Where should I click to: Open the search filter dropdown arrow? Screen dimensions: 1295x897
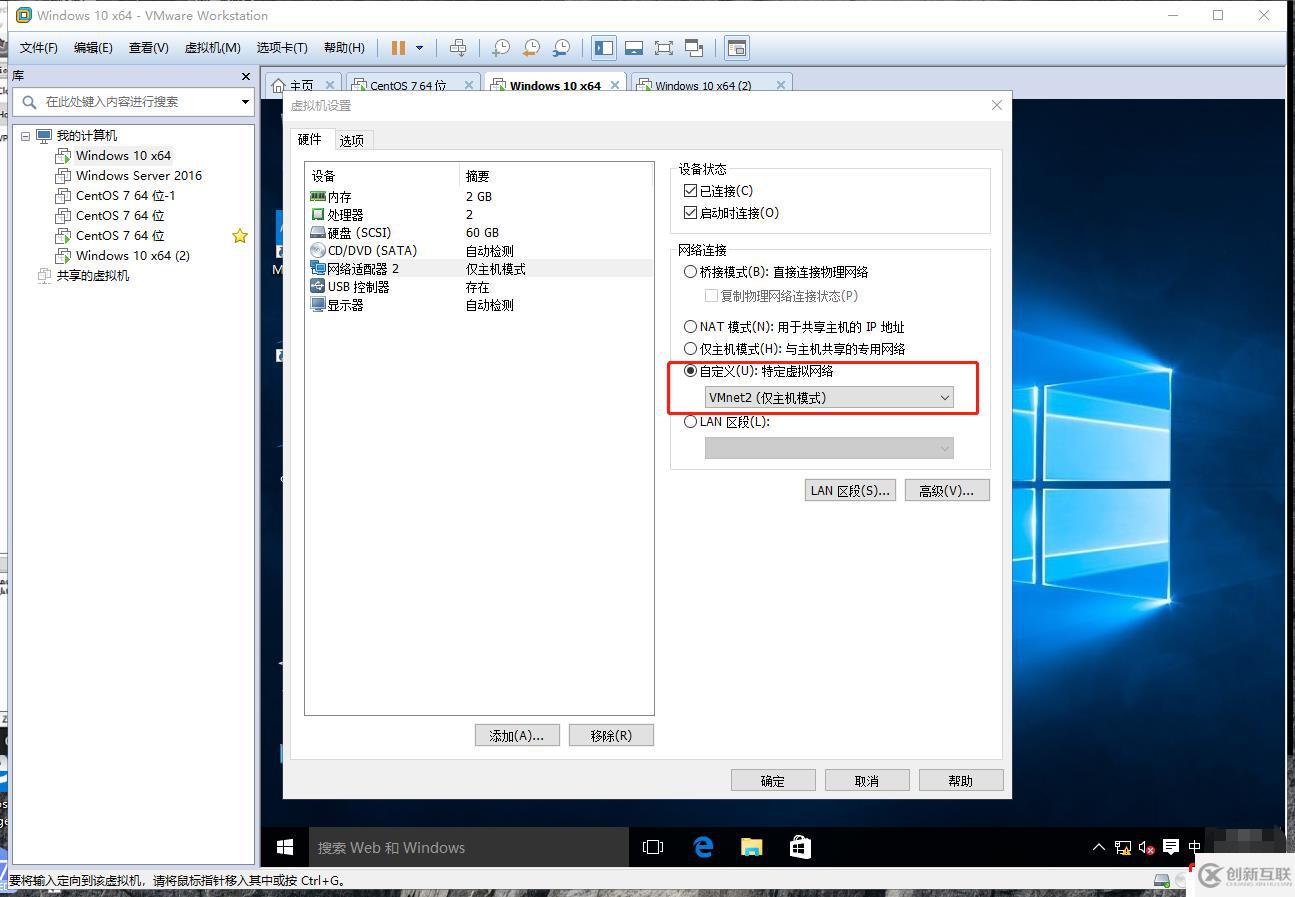pos(245,102)
